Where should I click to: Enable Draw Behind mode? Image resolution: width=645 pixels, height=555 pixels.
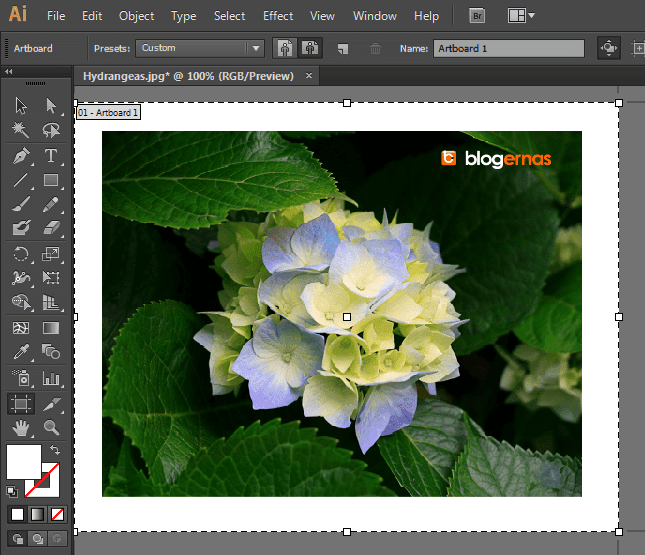point(37,539)
